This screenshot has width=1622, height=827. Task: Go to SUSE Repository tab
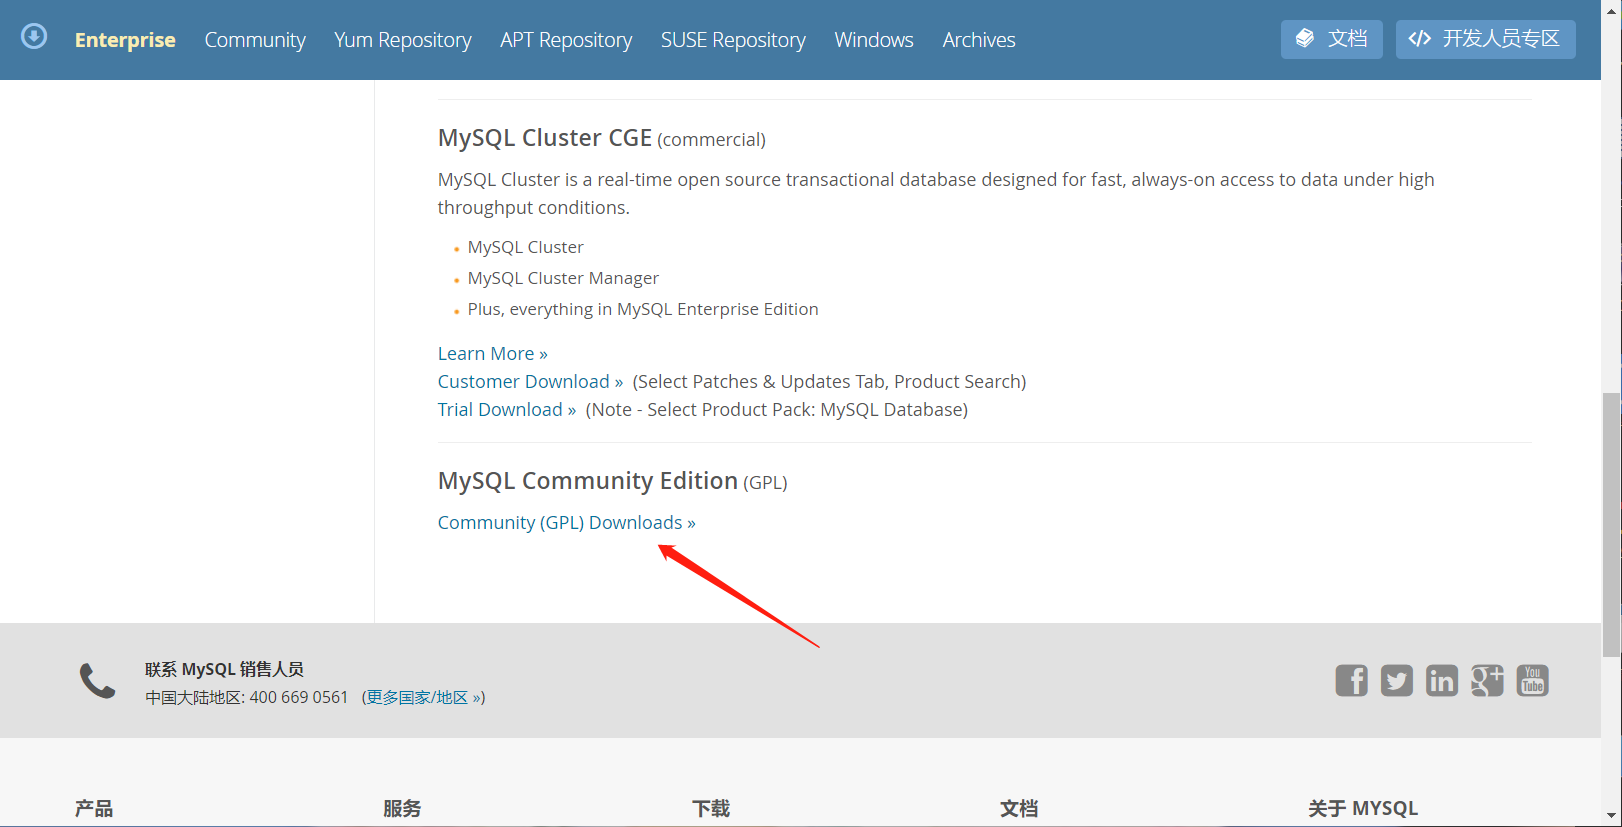pyautogui.click(x=733, y=40)
